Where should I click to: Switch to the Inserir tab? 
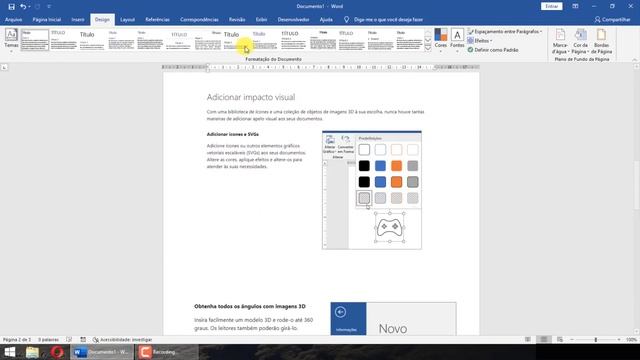point(78,20)
